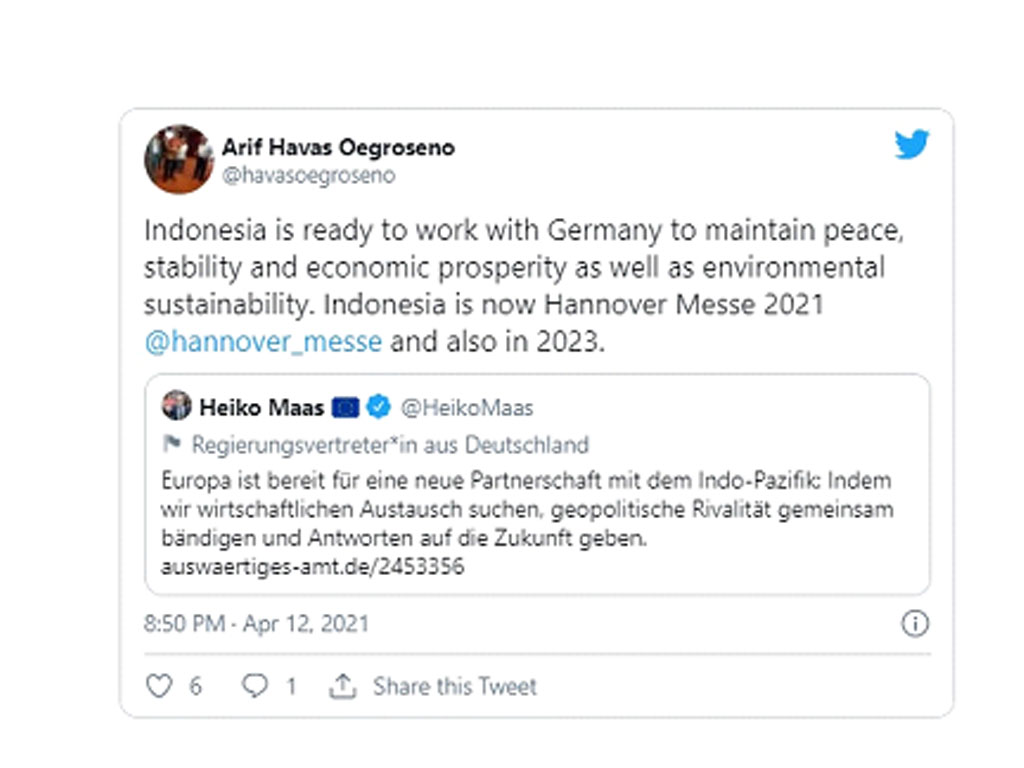The height and width of the screenshot is (768, 1024).
Task: Open replies via the speech bubble icon
Action: click(x=255, y=686)
